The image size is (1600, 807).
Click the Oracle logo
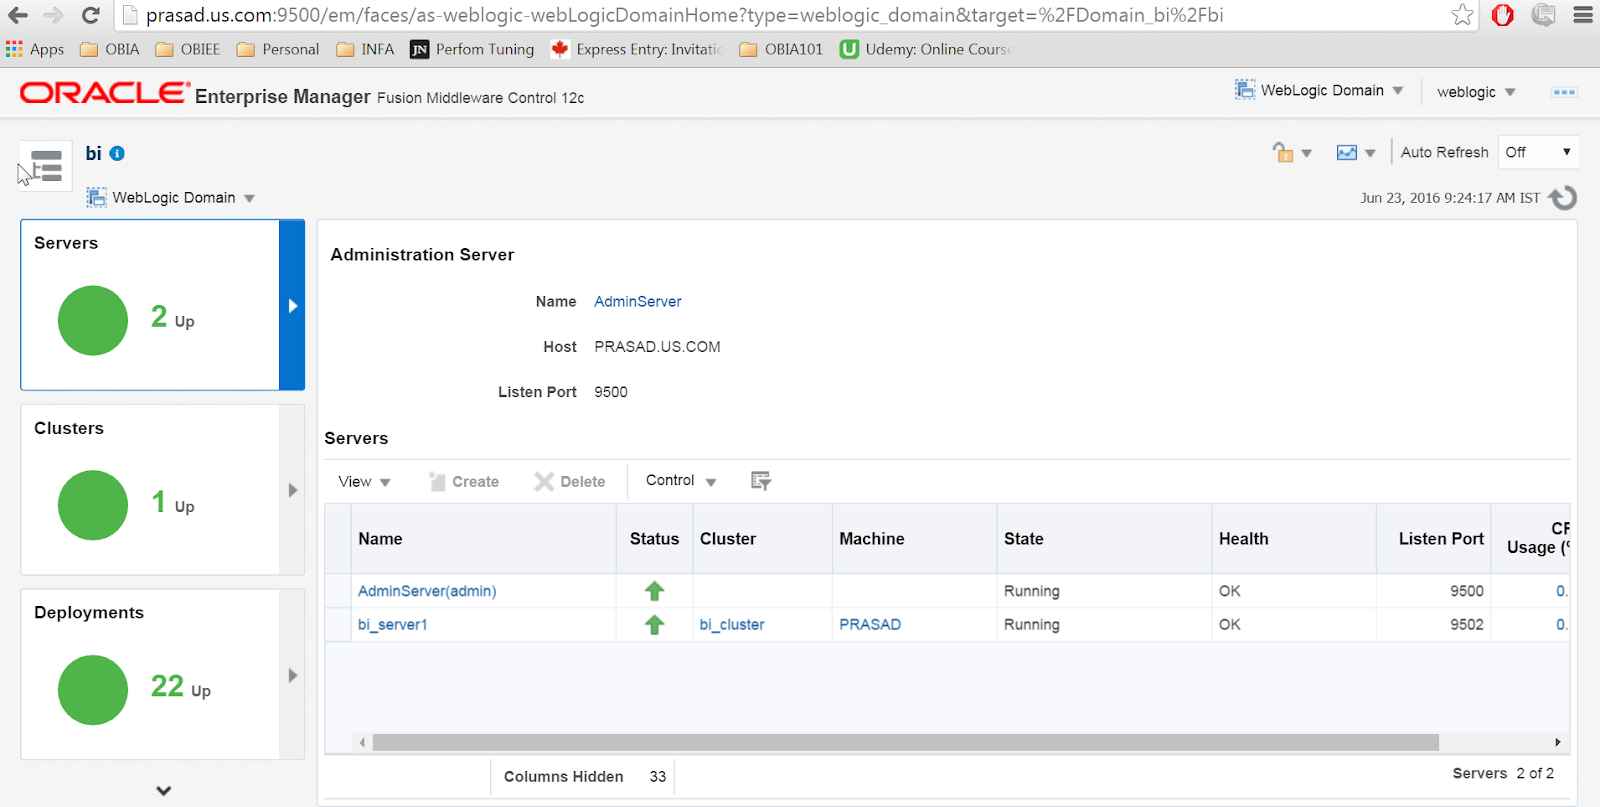[x=104, y=93]
